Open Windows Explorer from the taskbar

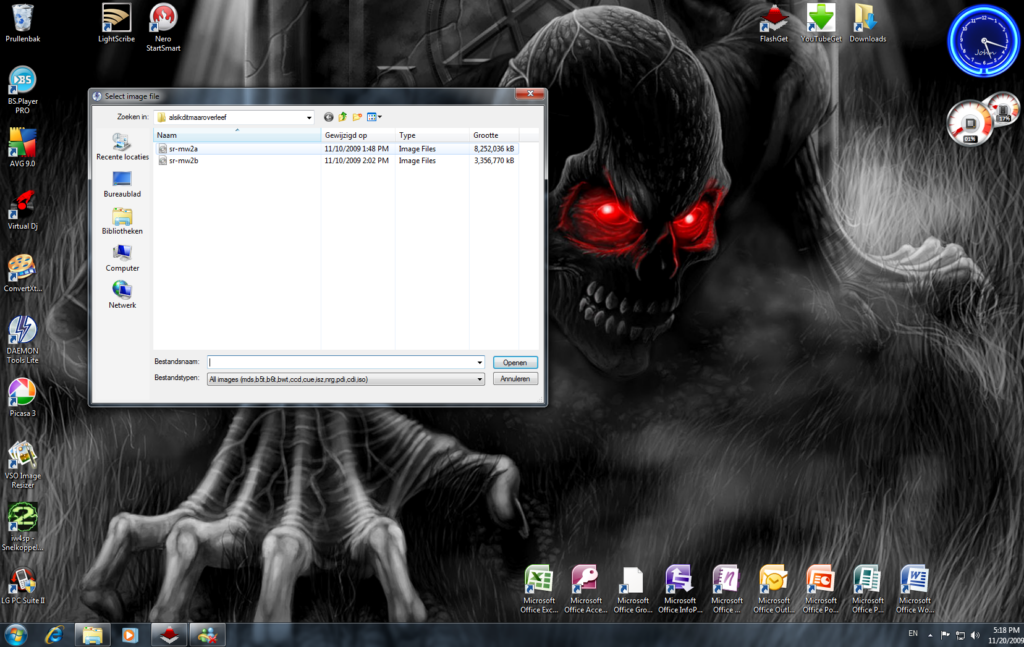point(92,635)
